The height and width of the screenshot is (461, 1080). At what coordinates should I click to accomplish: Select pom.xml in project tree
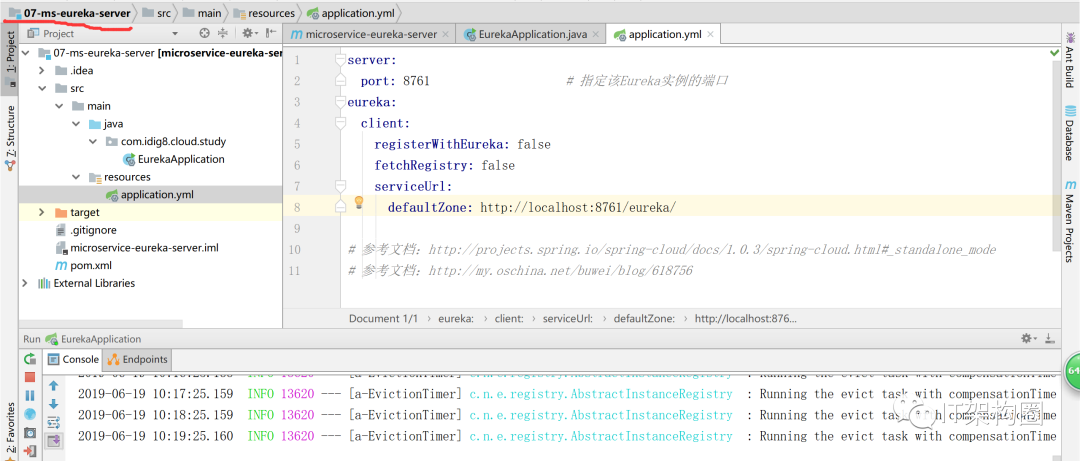pos(83,265)
